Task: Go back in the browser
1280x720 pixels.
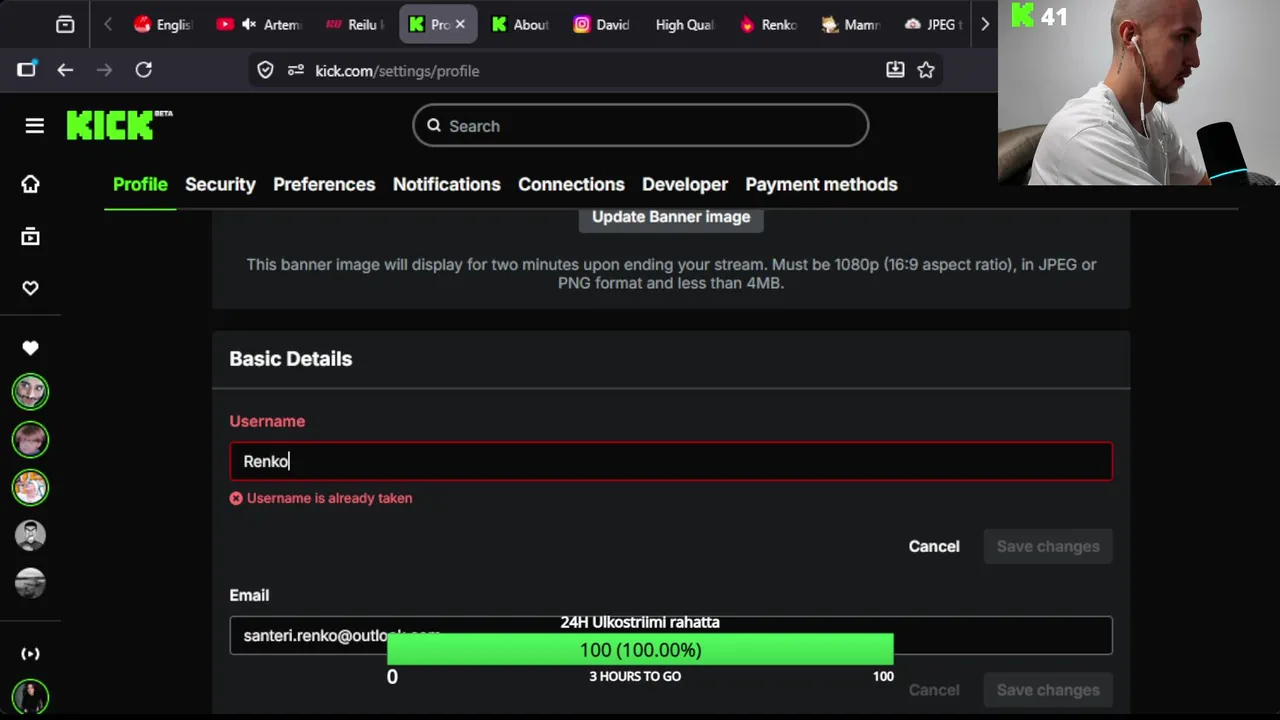Action: pos(65,70)
